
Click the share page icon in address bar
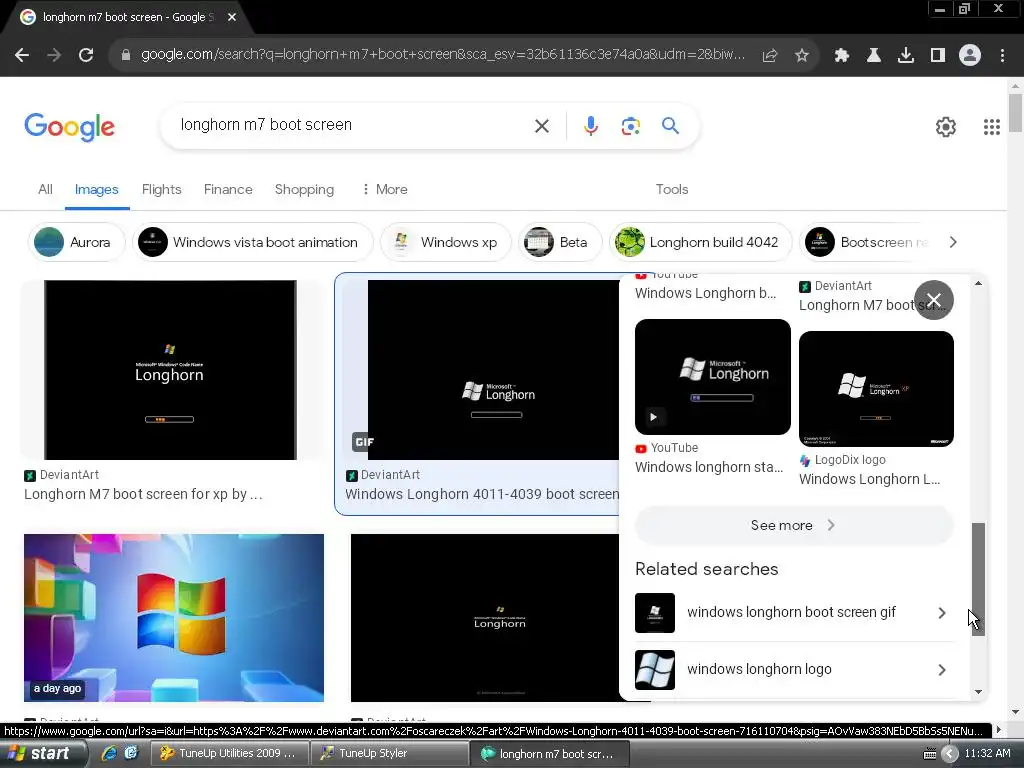coord(770,56)
